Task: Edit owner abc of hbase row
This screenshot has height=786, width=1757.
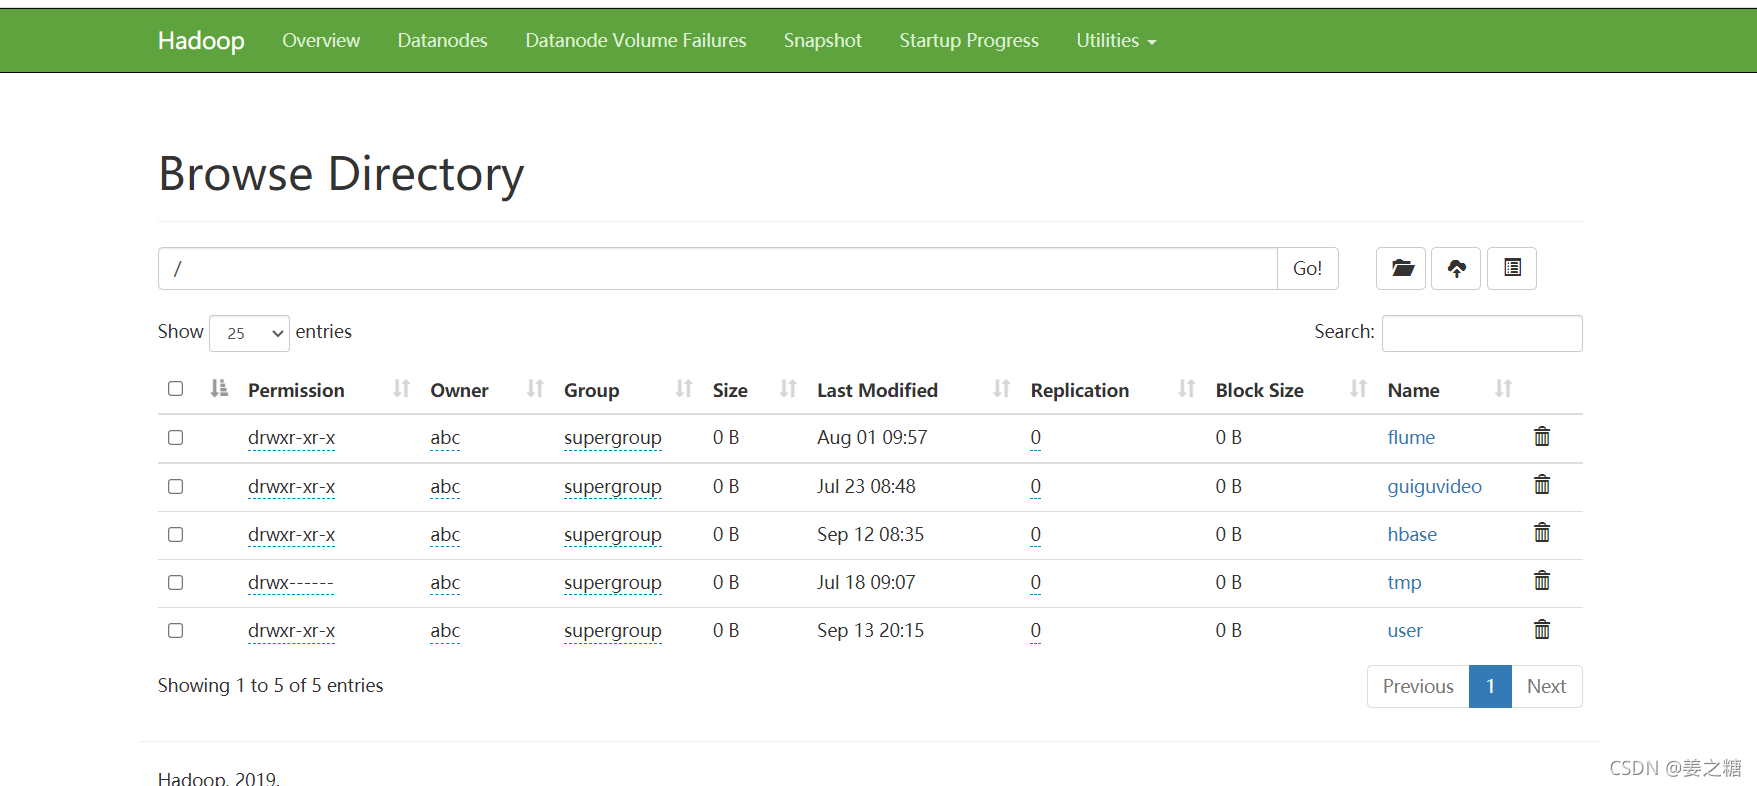Action: pyautogui.click(x=445, y=534)
